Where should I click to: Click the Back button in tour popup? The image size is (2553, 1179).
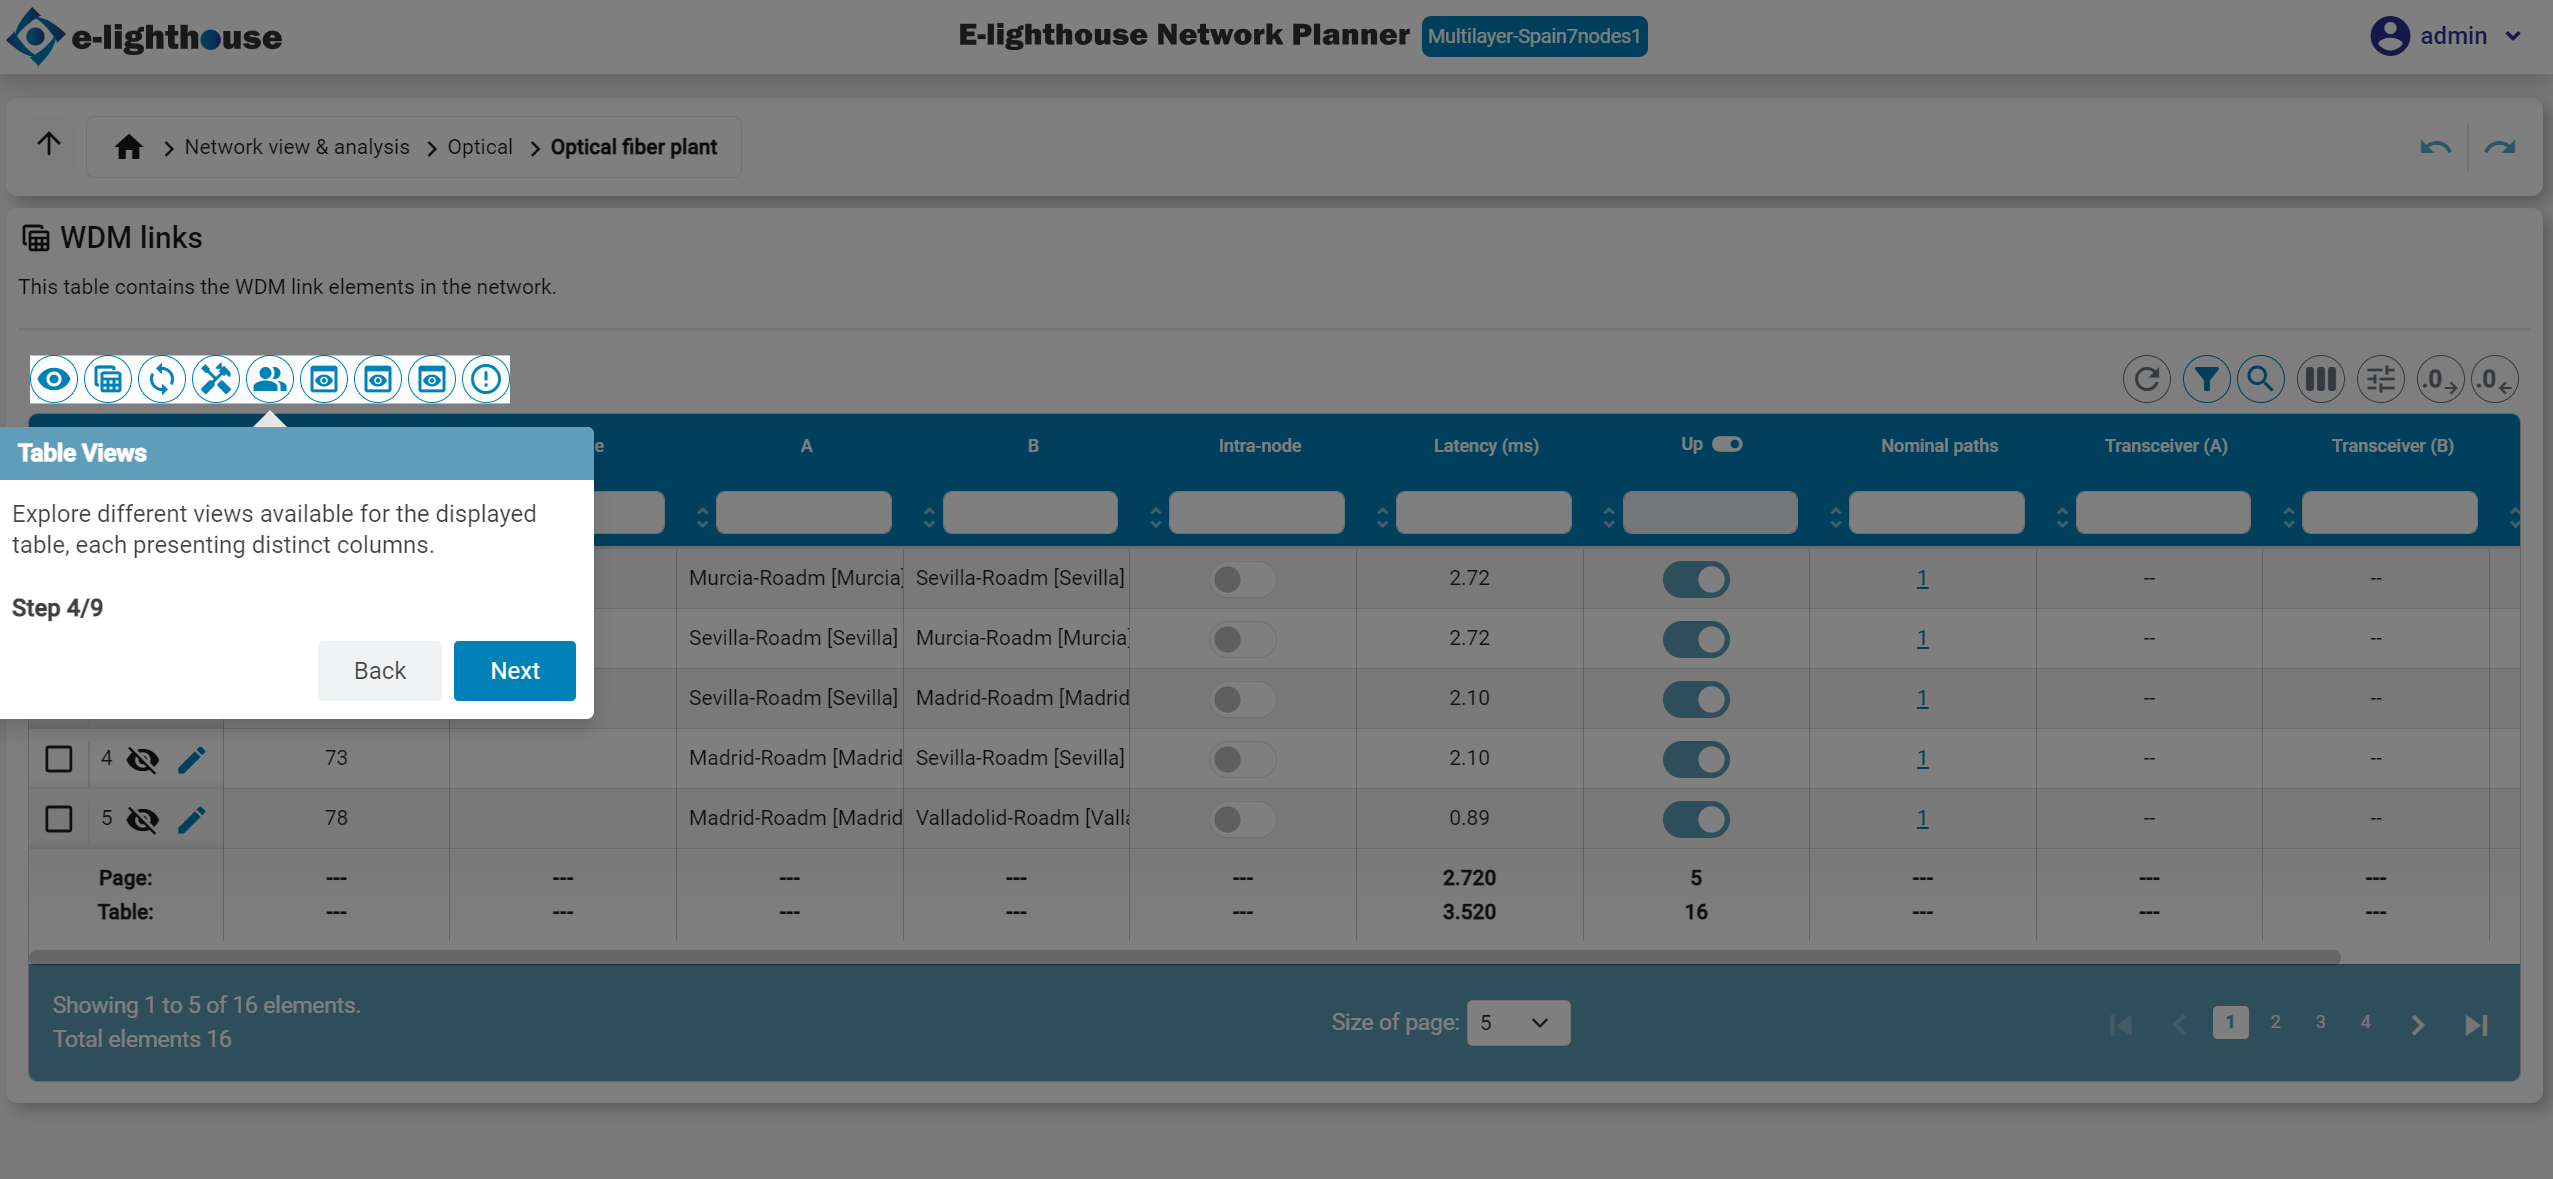click(379, 671)
